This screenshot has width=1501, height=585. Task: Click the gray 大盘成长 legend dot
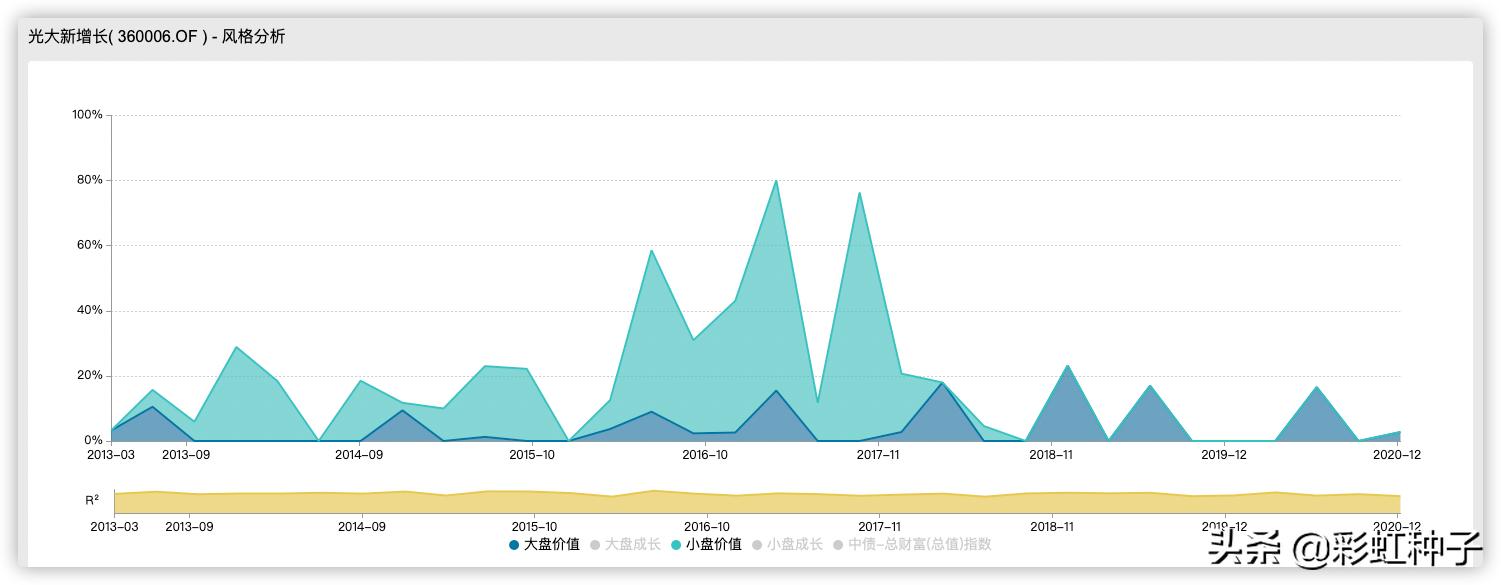click(x=595, y=545)
